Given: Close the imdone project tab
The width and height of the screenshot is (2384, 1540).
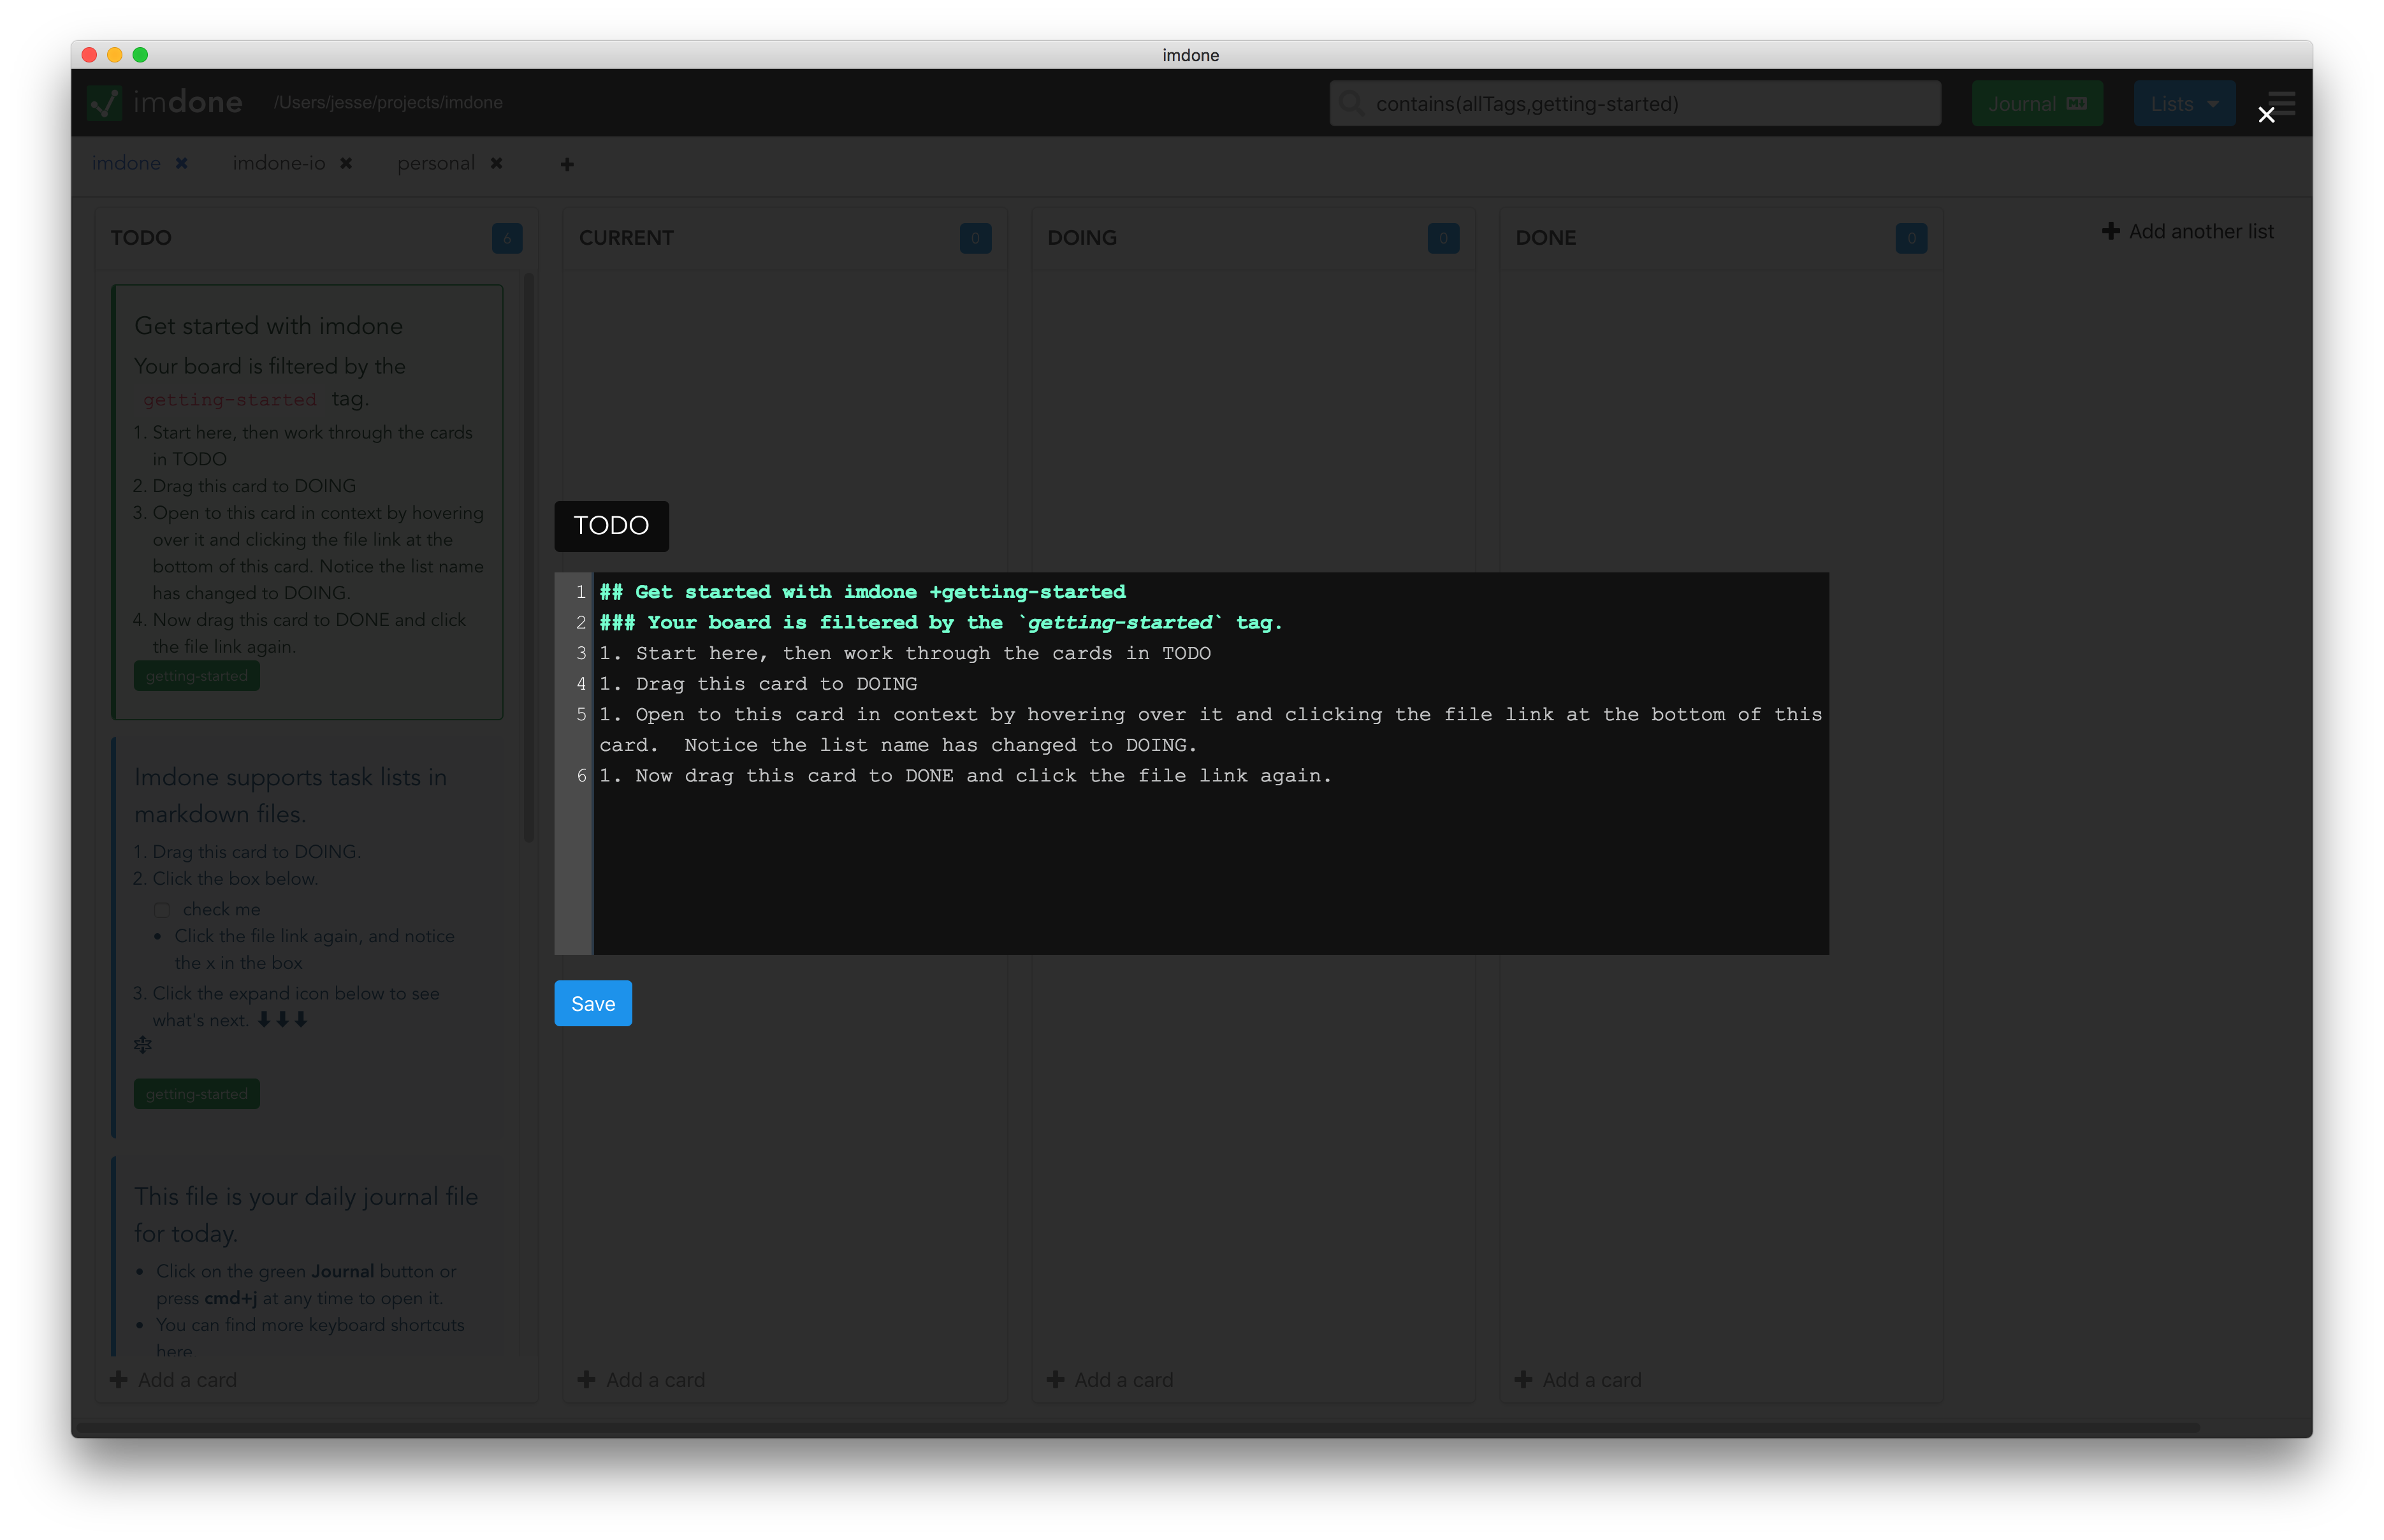Looking at the screenshot, I should point(182,163).
